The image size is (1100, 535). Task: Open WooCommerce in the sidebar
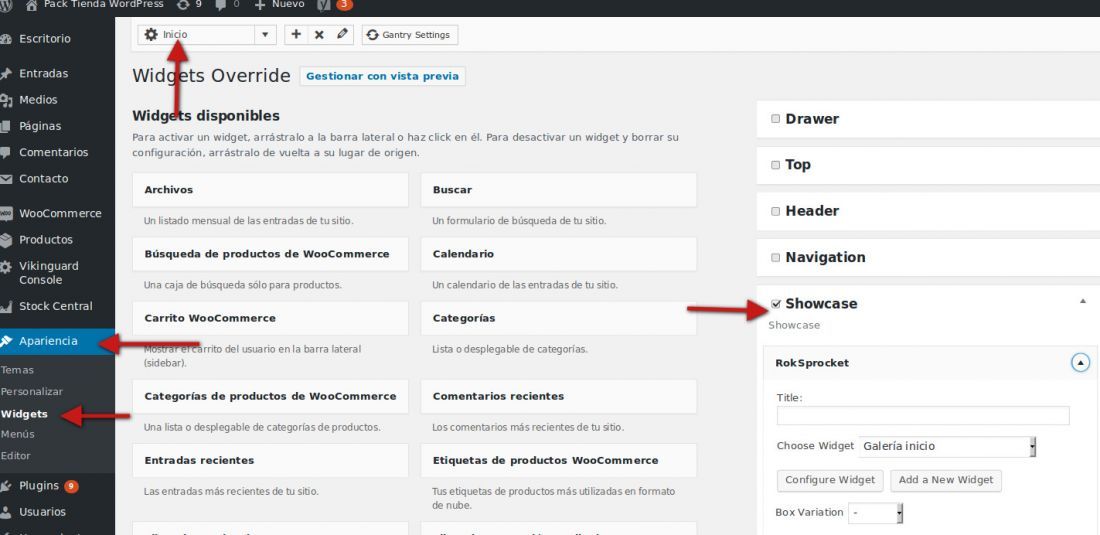pos(60,213)
